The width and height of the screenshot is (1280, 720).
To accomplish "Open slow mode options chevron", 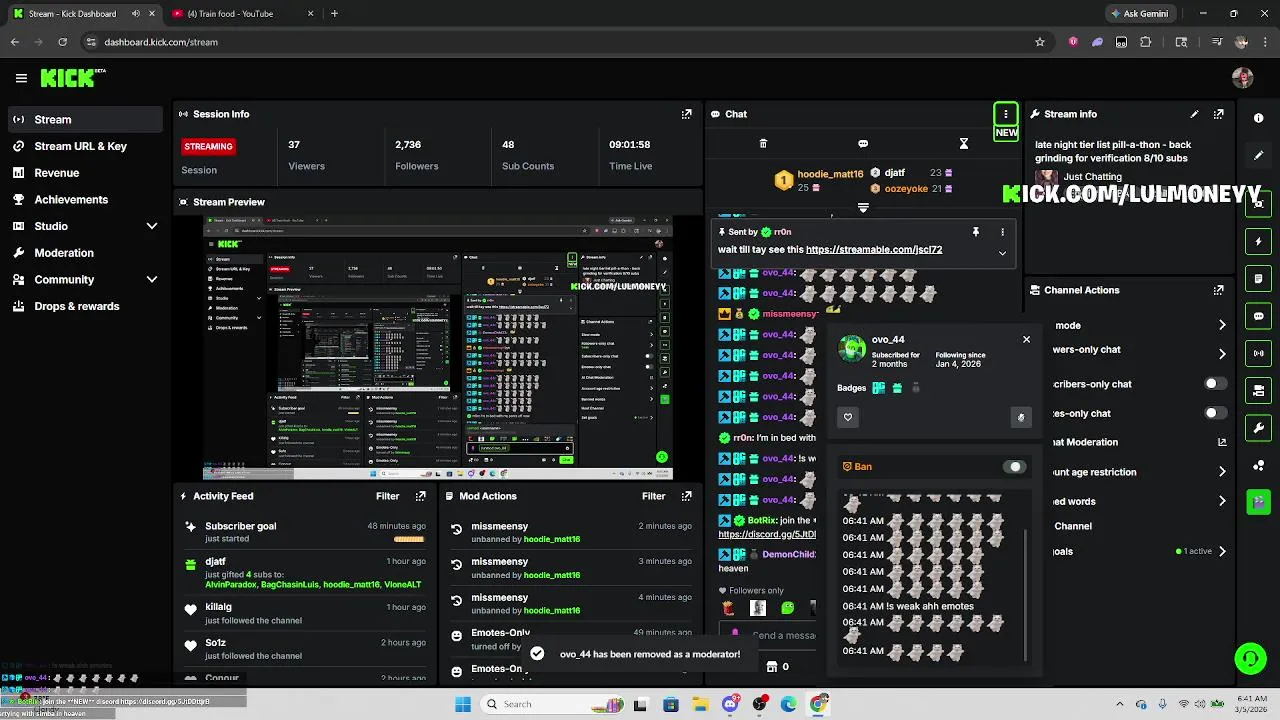I will [x=1222, y=325].
